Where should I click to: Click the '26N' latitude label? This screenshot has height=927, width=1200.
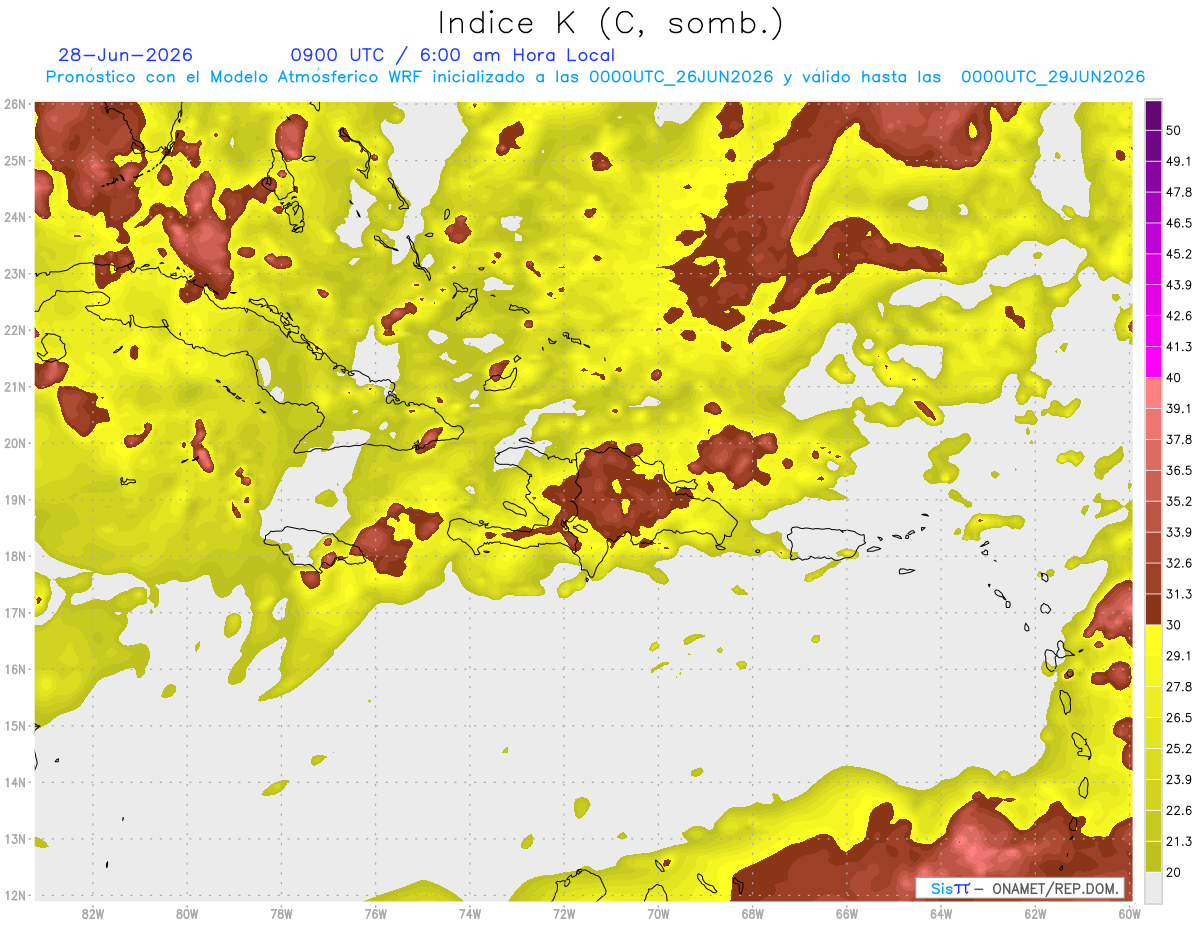click(14, 104)
